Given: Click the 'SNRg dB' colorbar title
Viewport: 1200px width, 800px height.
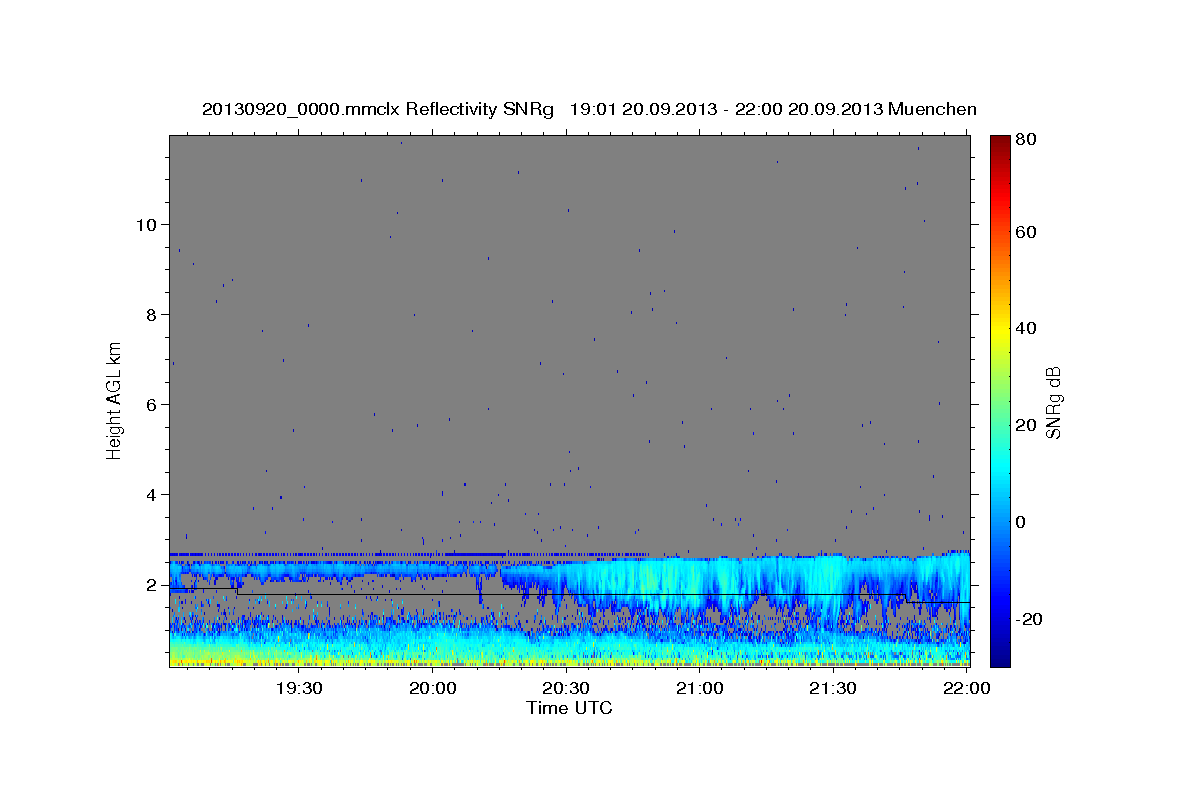Looking at the screenshot, I should tap(1054, 402).
